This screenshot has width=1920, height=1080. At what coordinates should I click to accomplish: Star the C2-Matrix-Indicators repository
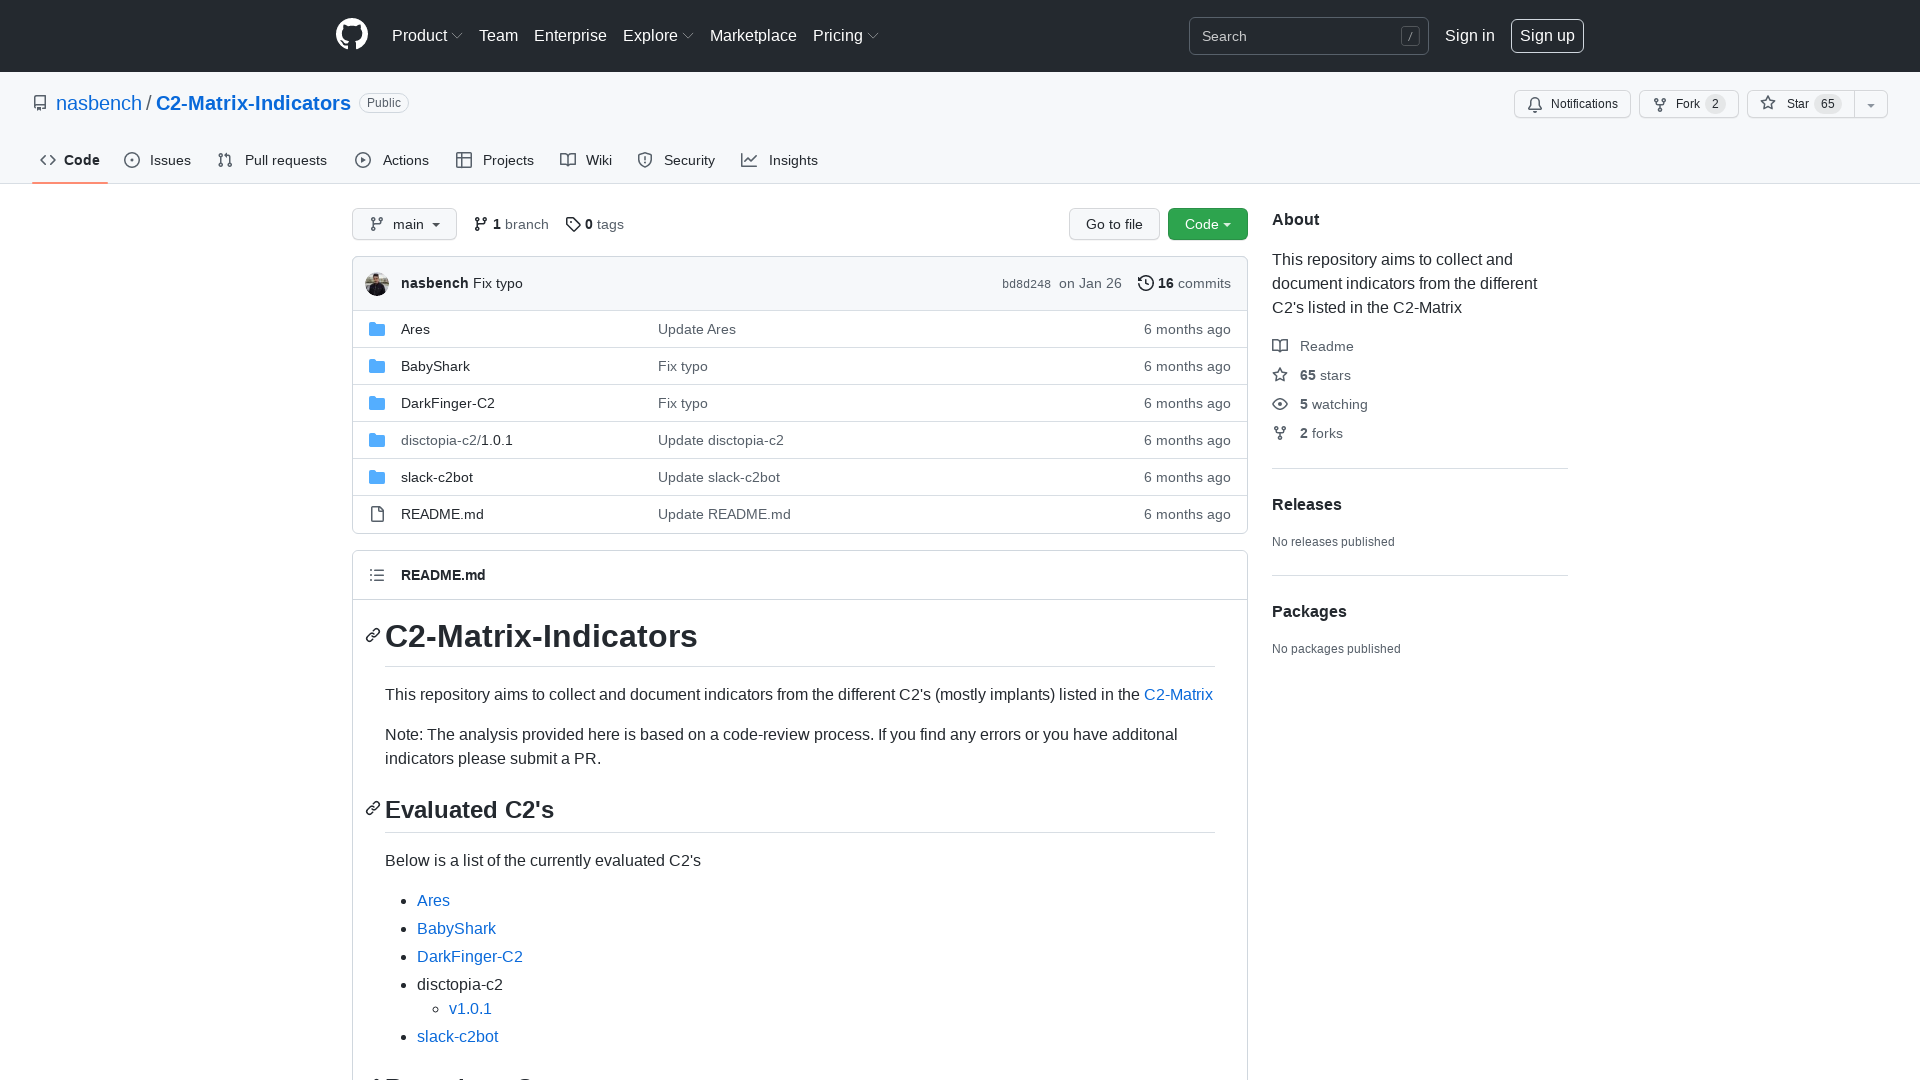point(1800,104)
